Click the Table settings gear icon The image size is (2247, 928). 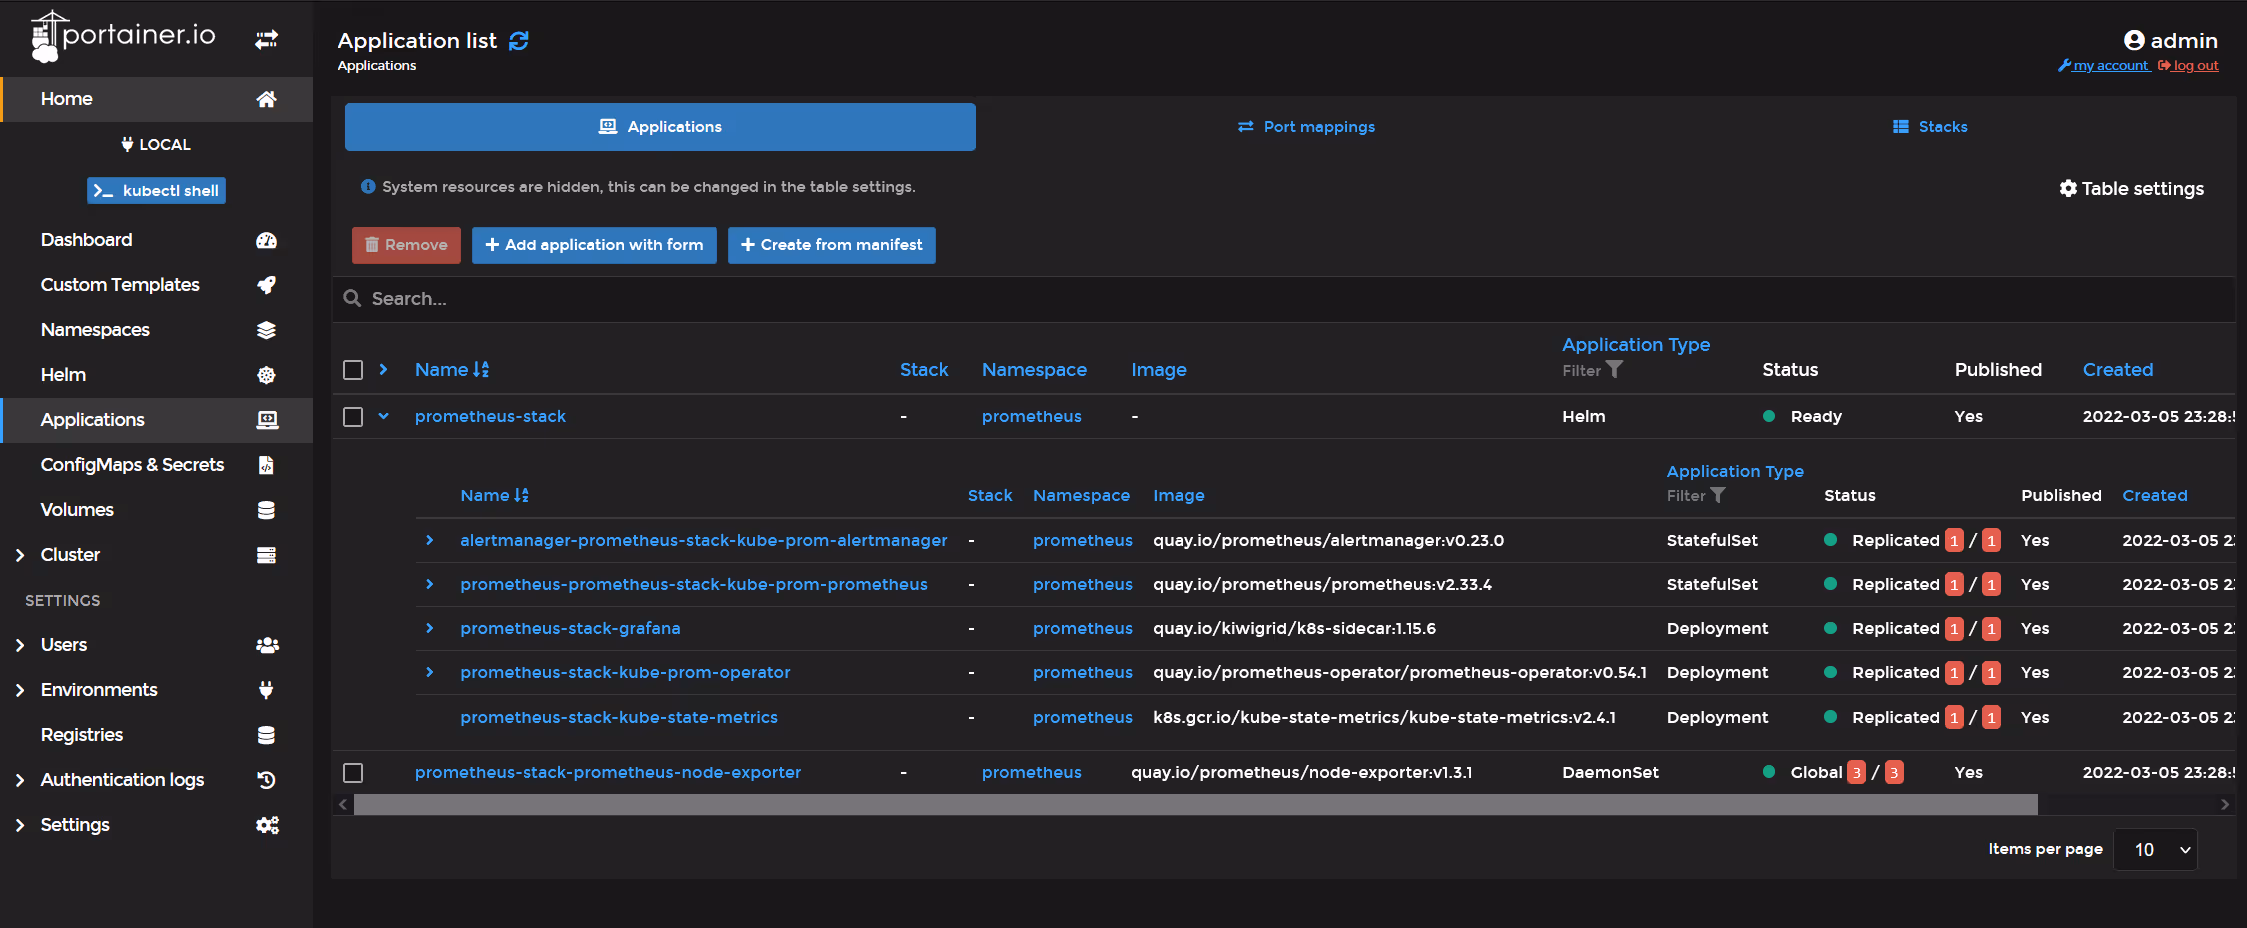point(2068,188)
